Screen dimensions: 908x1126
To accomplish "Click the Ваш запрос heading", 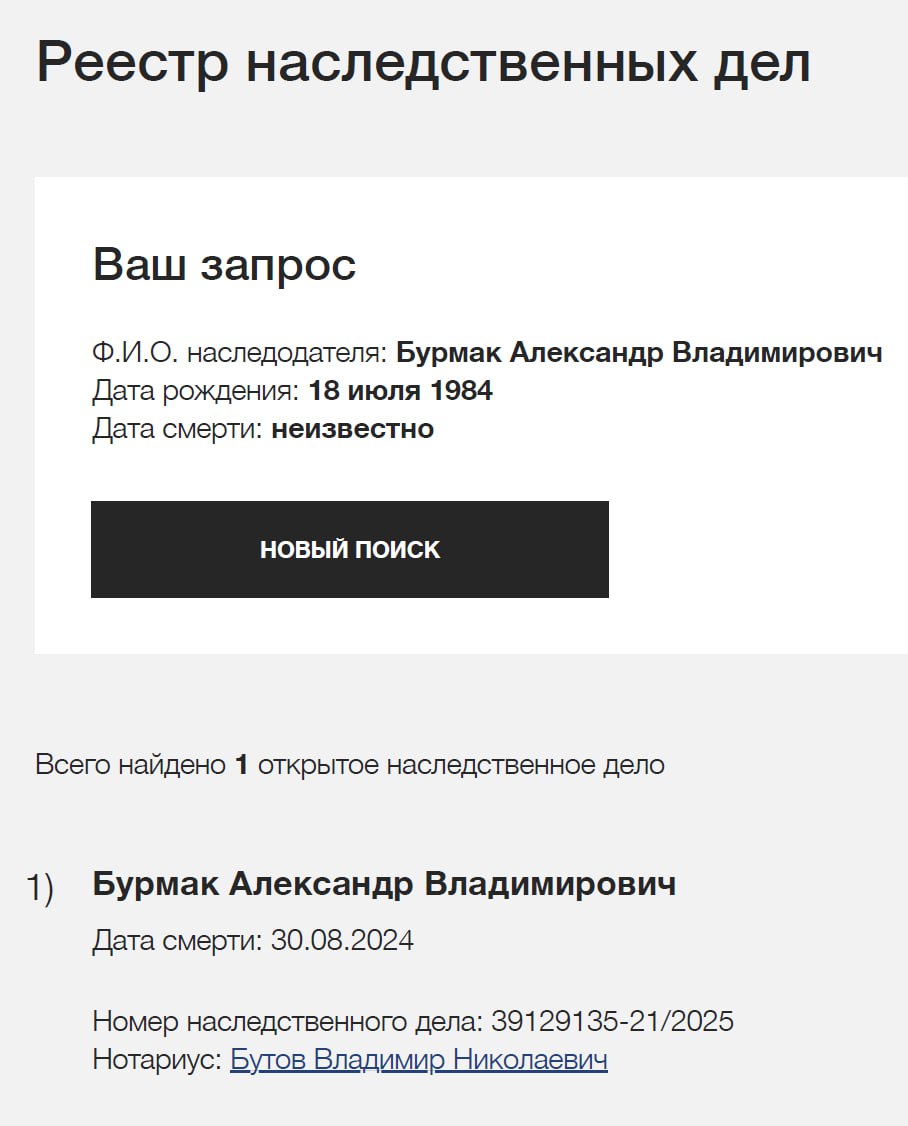I will point(224,266).
